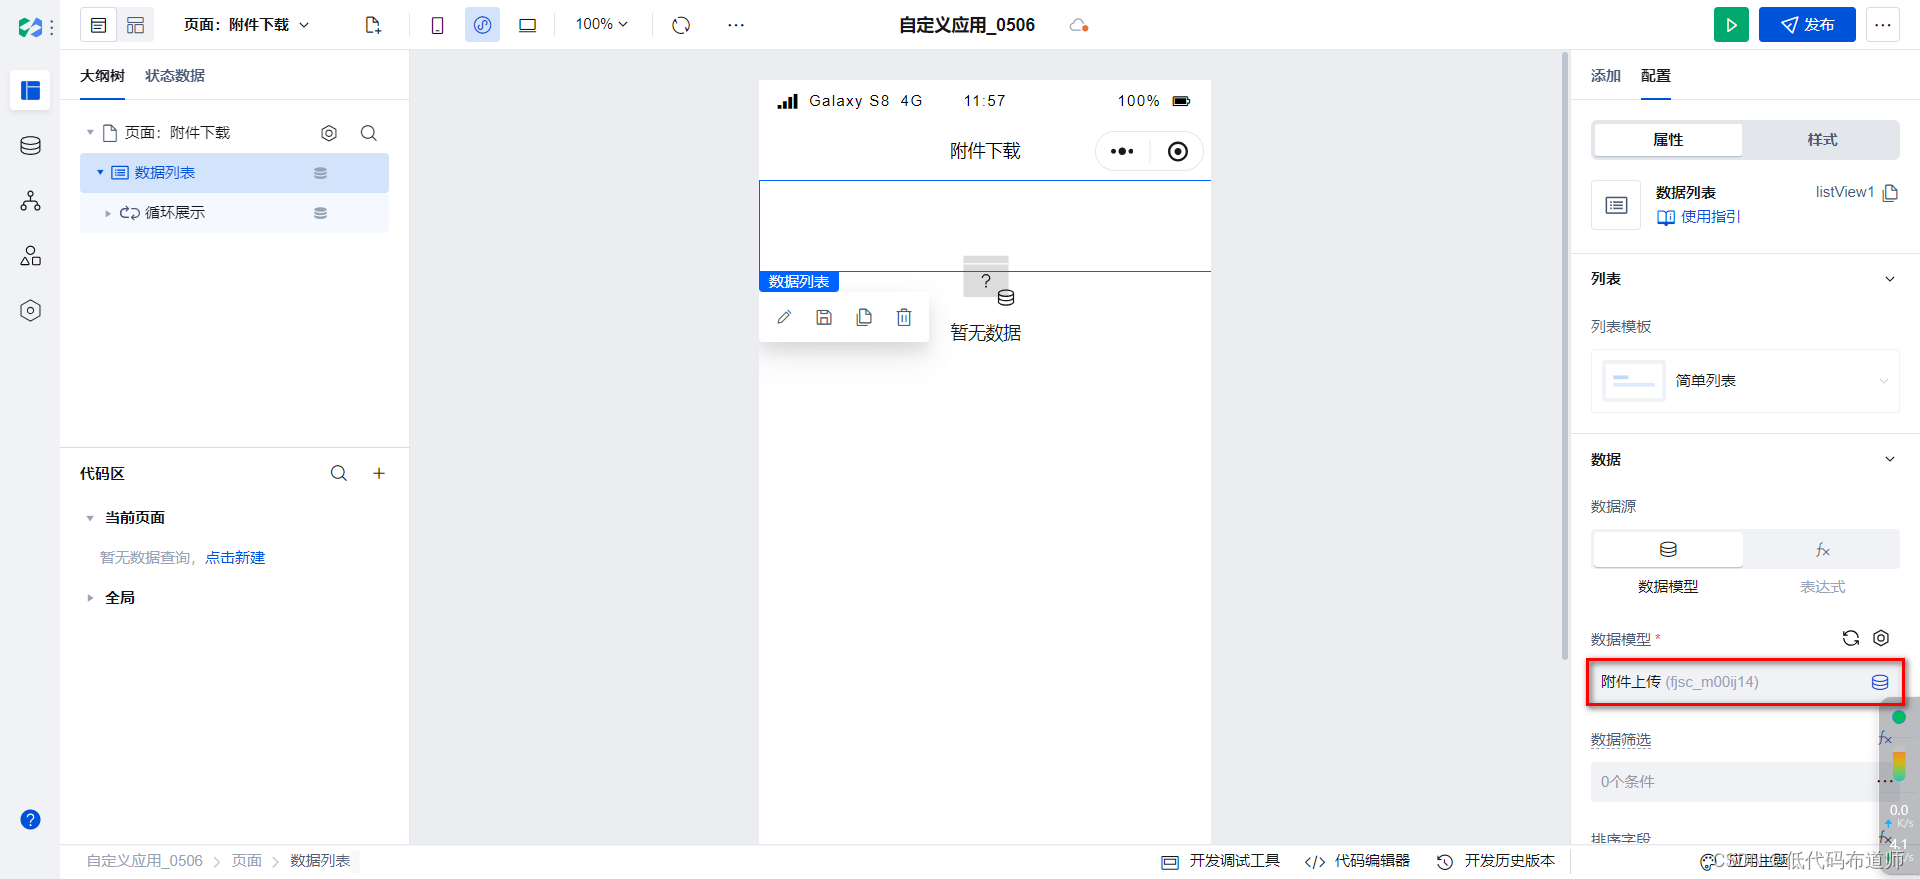Search the outline tree
Viewport: 1920px width, 879px height.
[369, 133]
